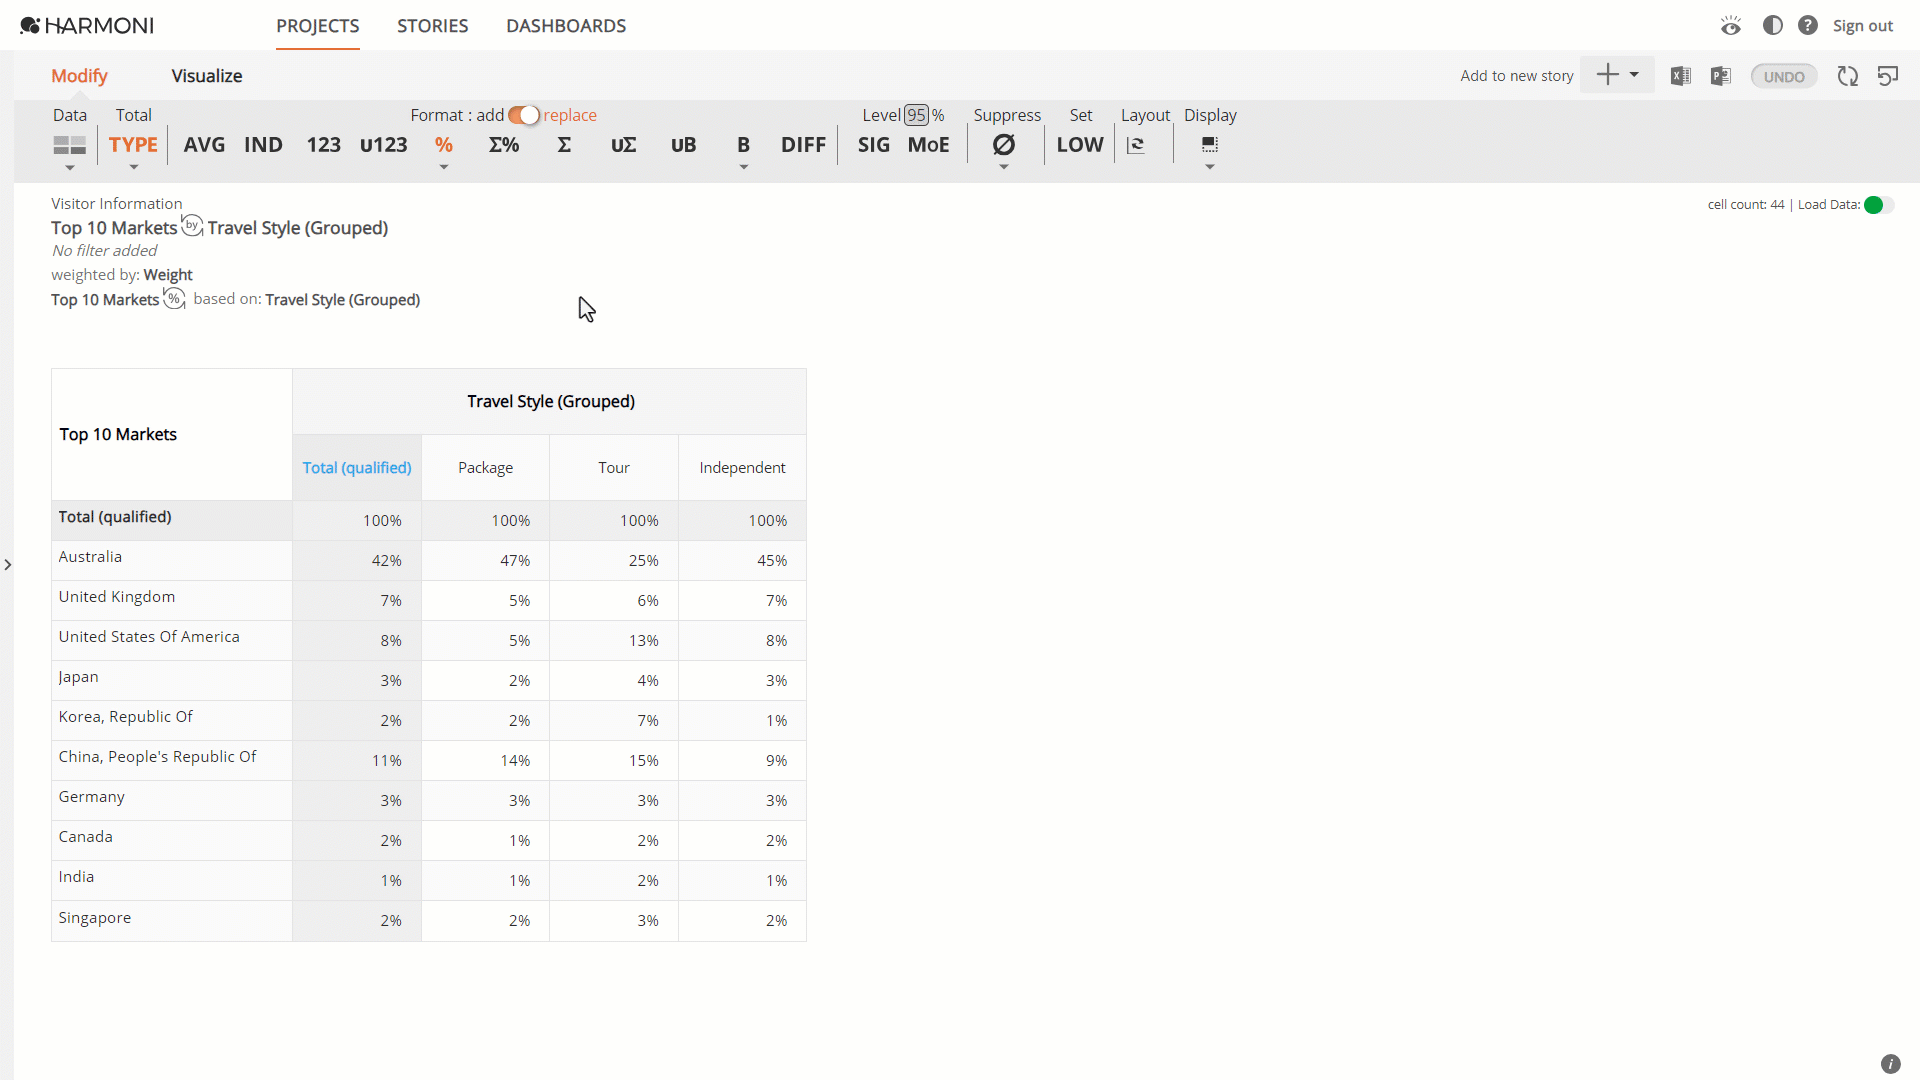Click the refresh arrows icon
This screenshot has height=1080, width=1920.
[x=1848, y=76]
